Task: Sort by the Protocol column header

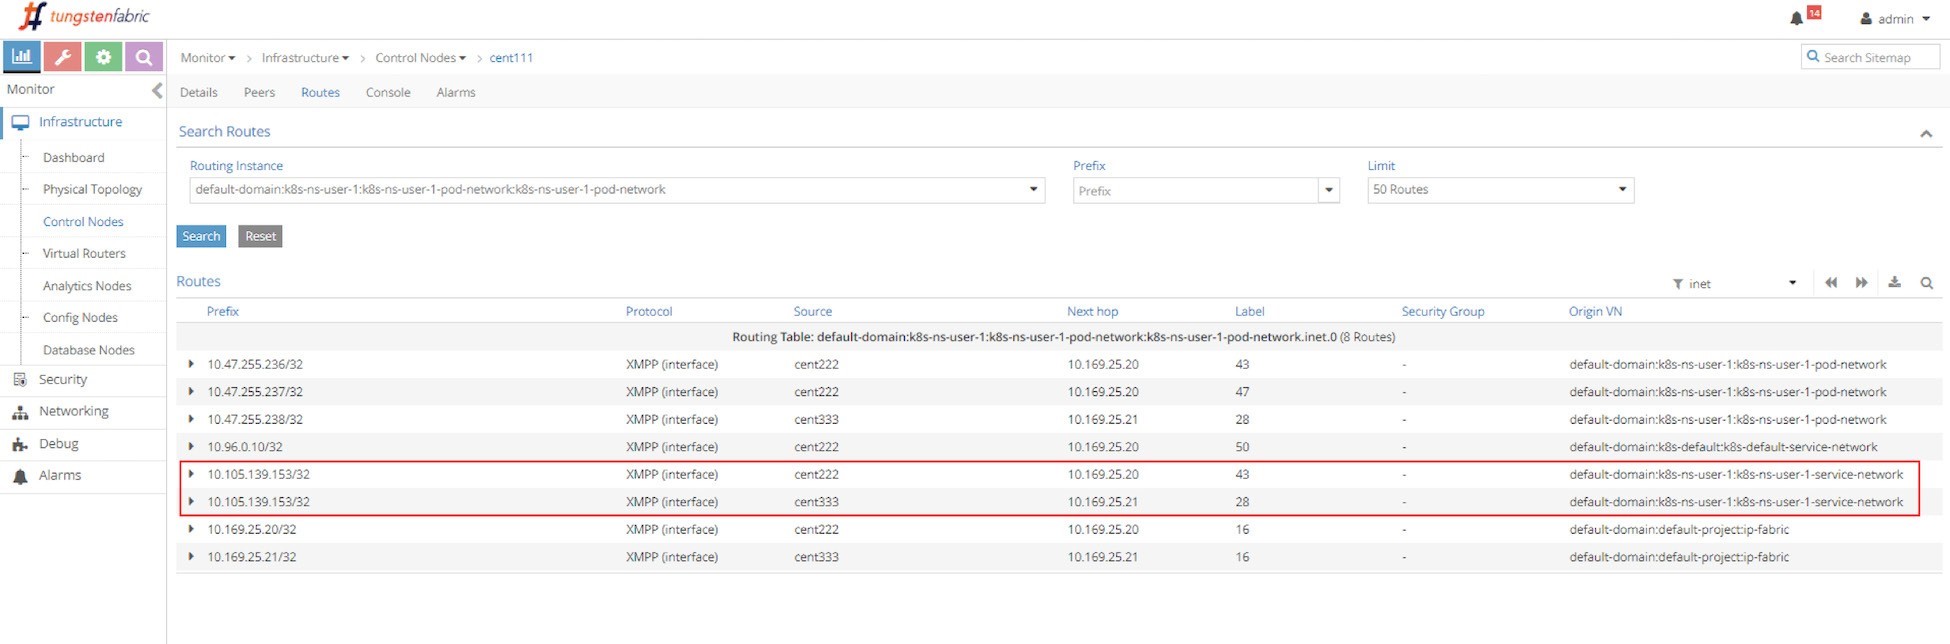Action: 649,311
